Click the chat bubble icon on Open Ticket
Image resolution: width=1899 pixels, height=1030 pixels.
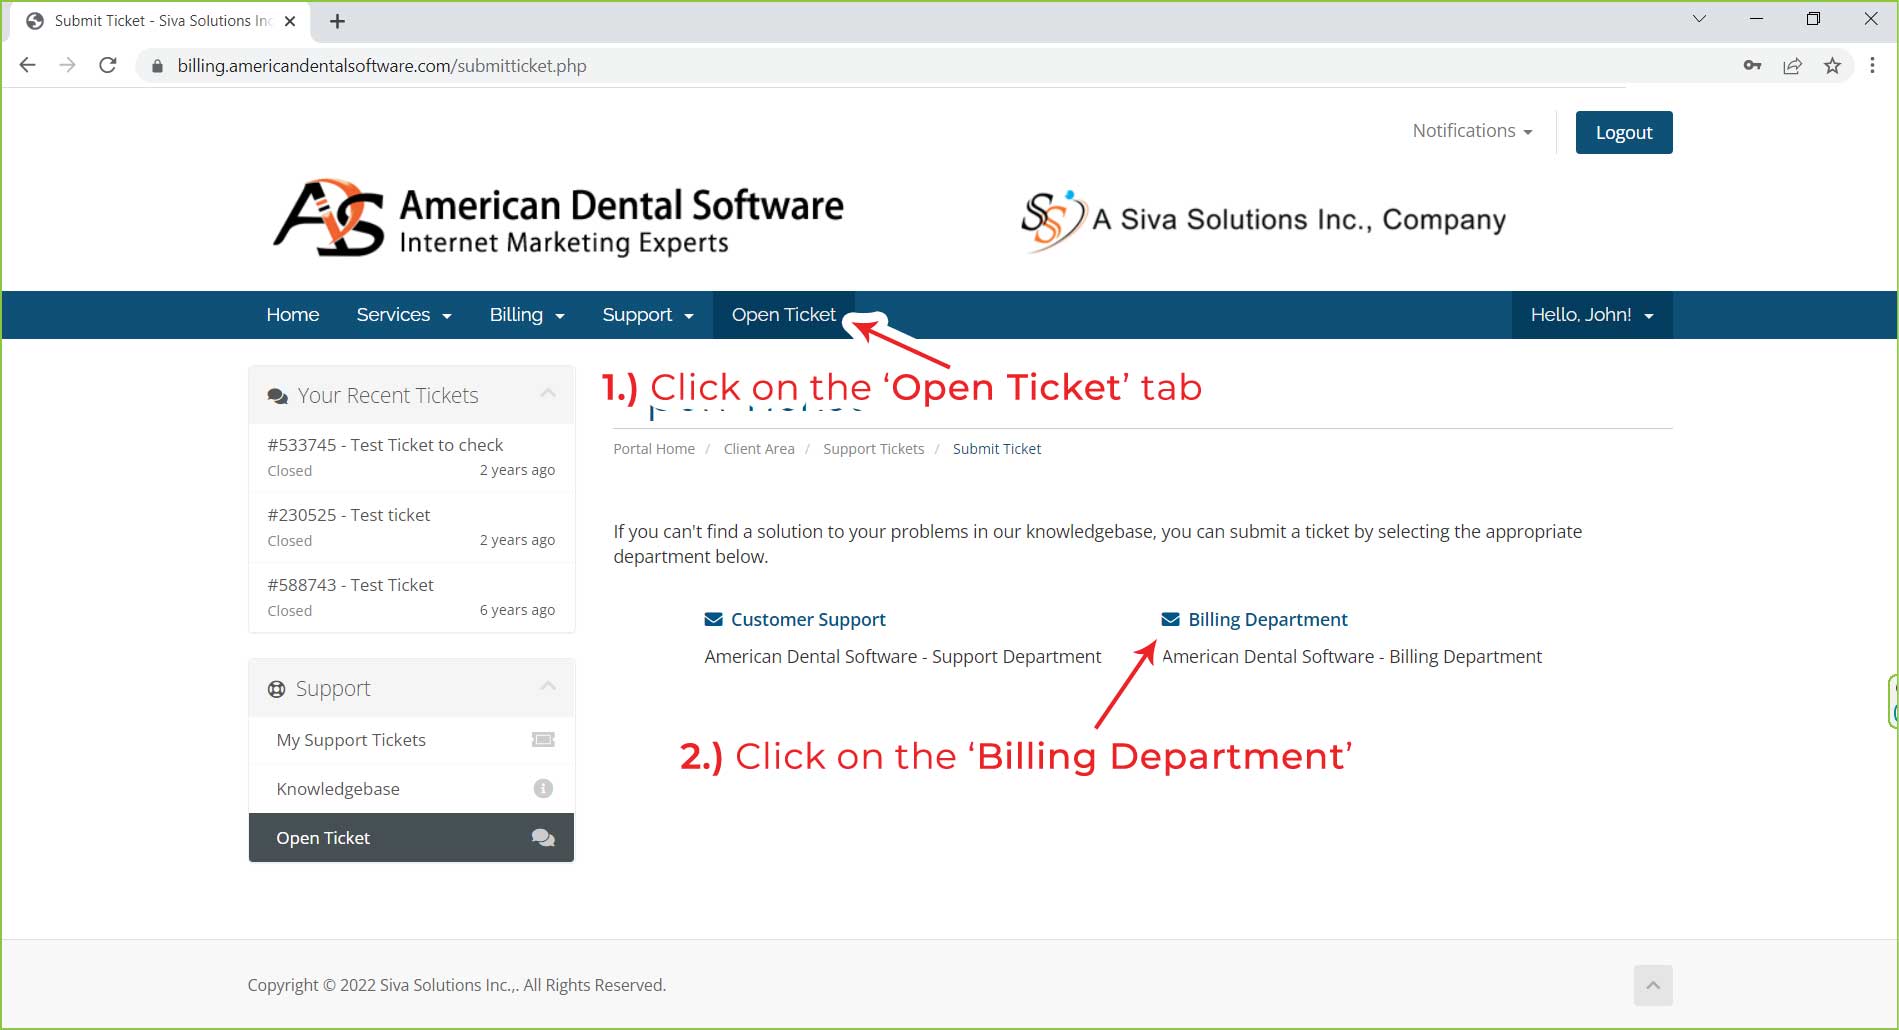[x=543, y=837]
